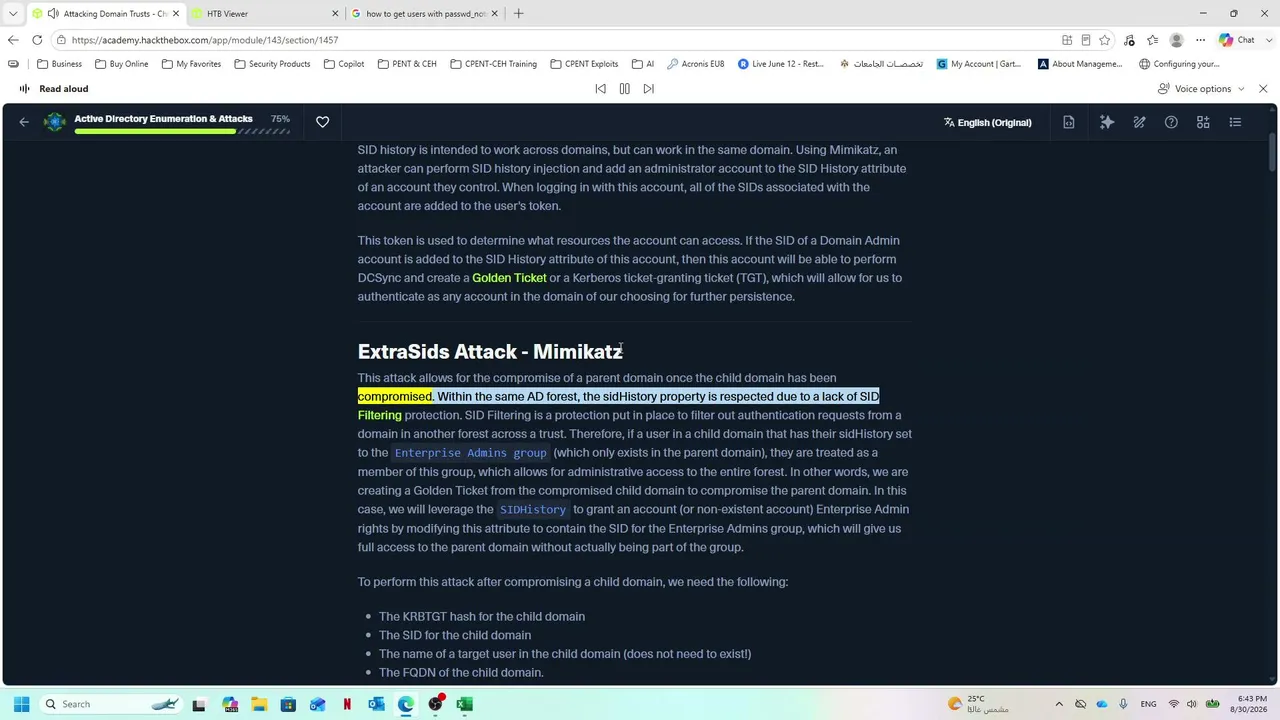The height and width of the screenshot is (720, 1280).
Task: Close the Read aloud bar
Action: 1263,89
